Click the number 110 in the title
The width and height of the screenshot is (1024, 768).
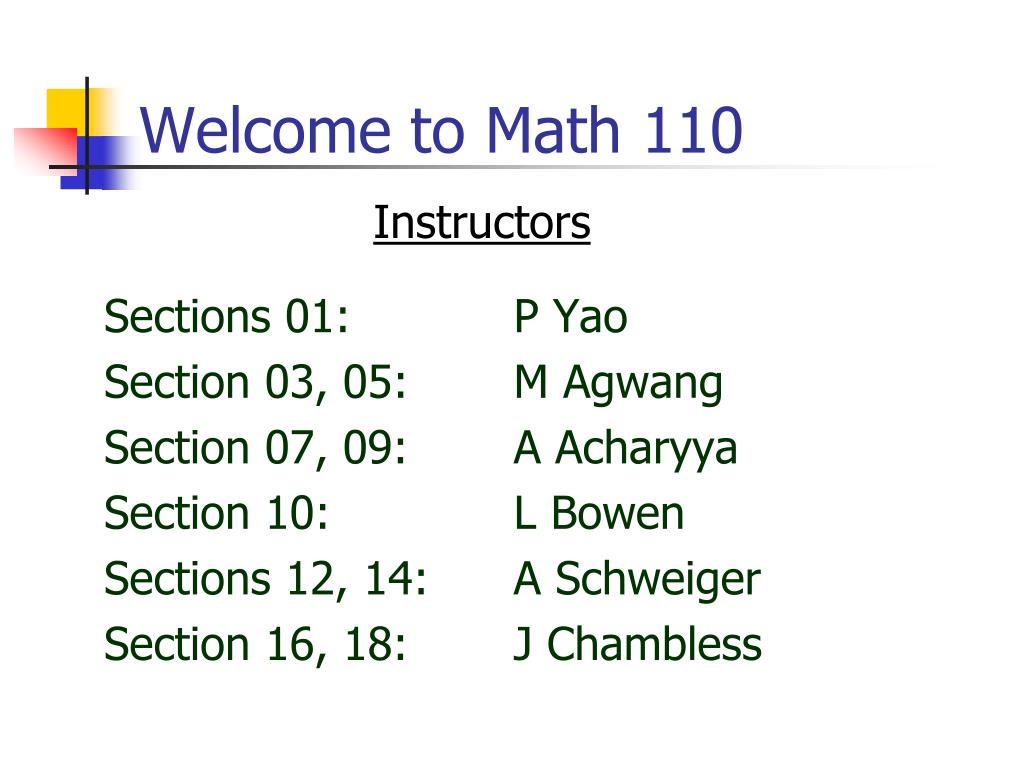pyautogui.click(x=694, y=130)
